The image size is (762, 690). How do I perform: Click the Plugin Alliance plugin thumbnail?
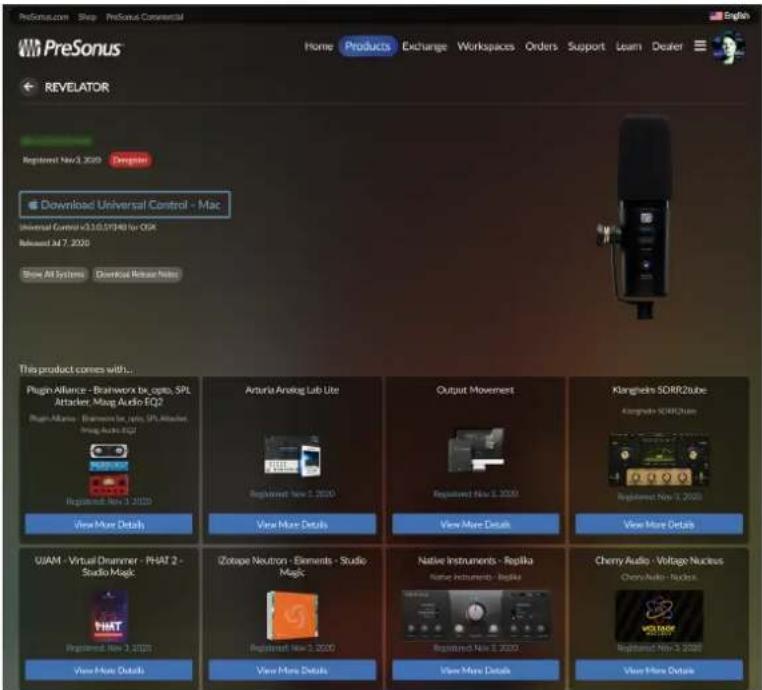[109, 468]
